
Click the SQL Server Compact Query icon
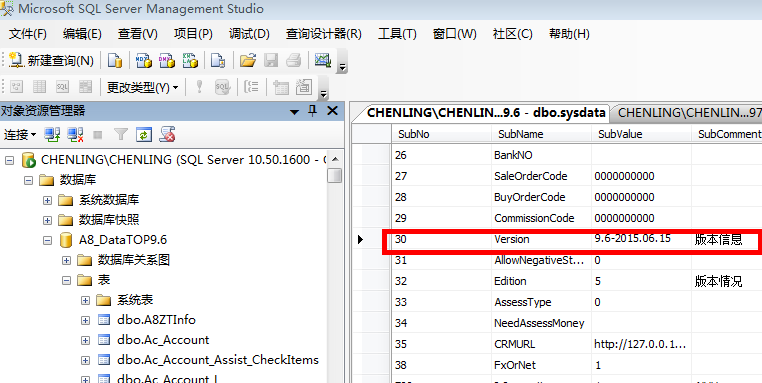pyautogui.click(x=218, y=60)
